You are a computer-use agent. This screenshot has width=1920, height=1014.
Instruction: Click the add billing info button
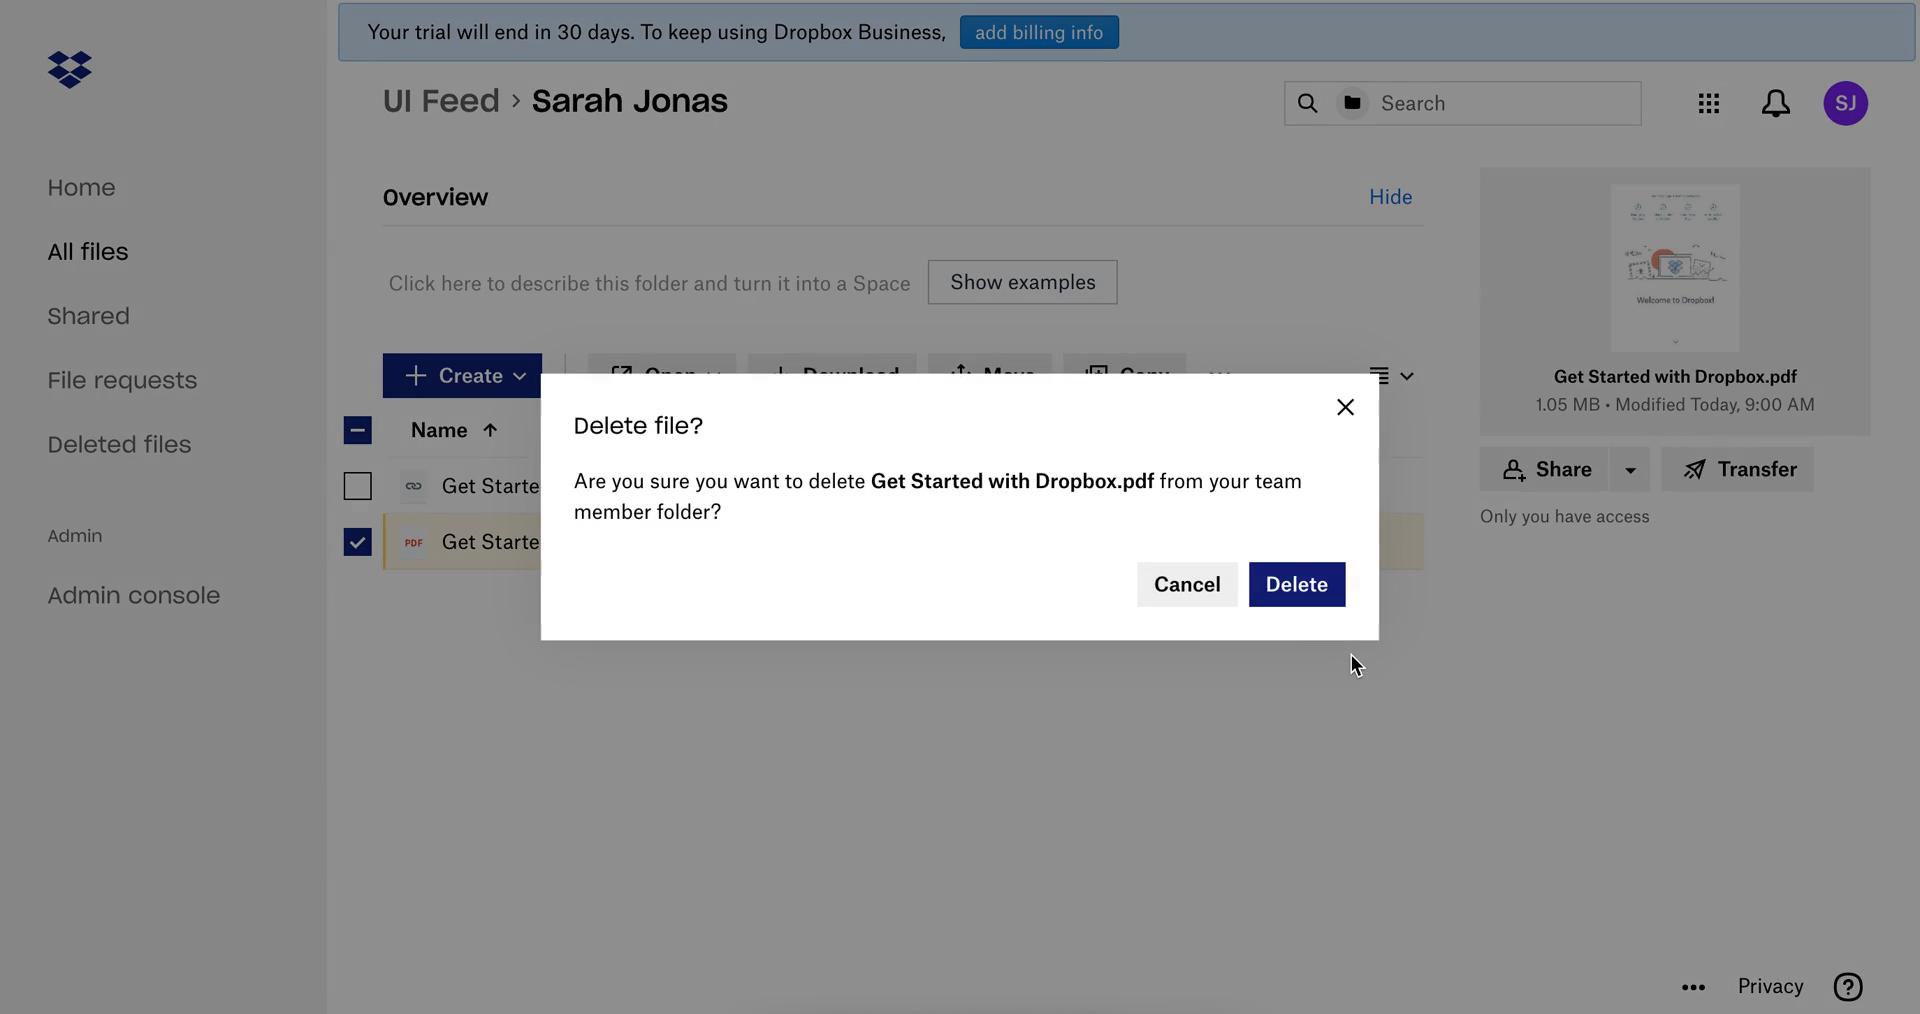coord(1039,32)
